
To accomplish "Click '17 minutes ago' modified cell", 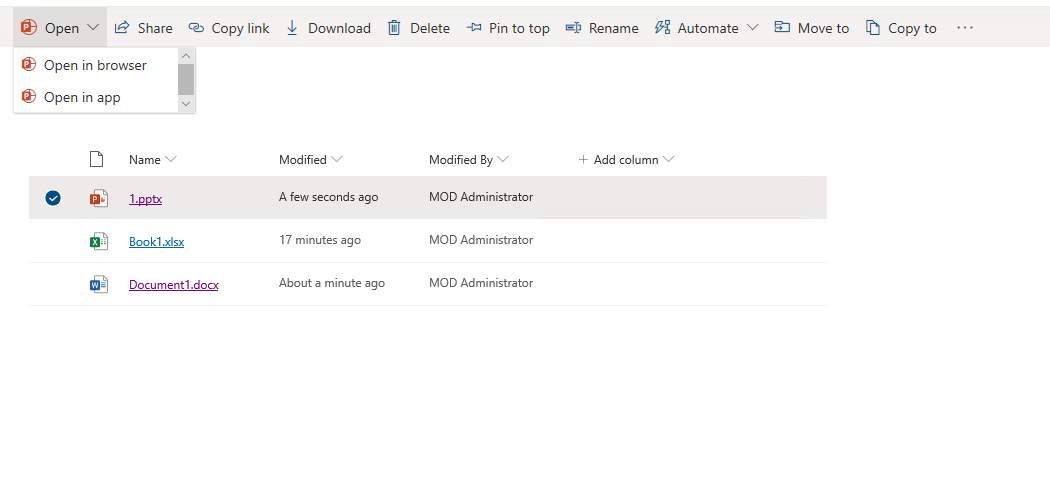I will point(320,240).
